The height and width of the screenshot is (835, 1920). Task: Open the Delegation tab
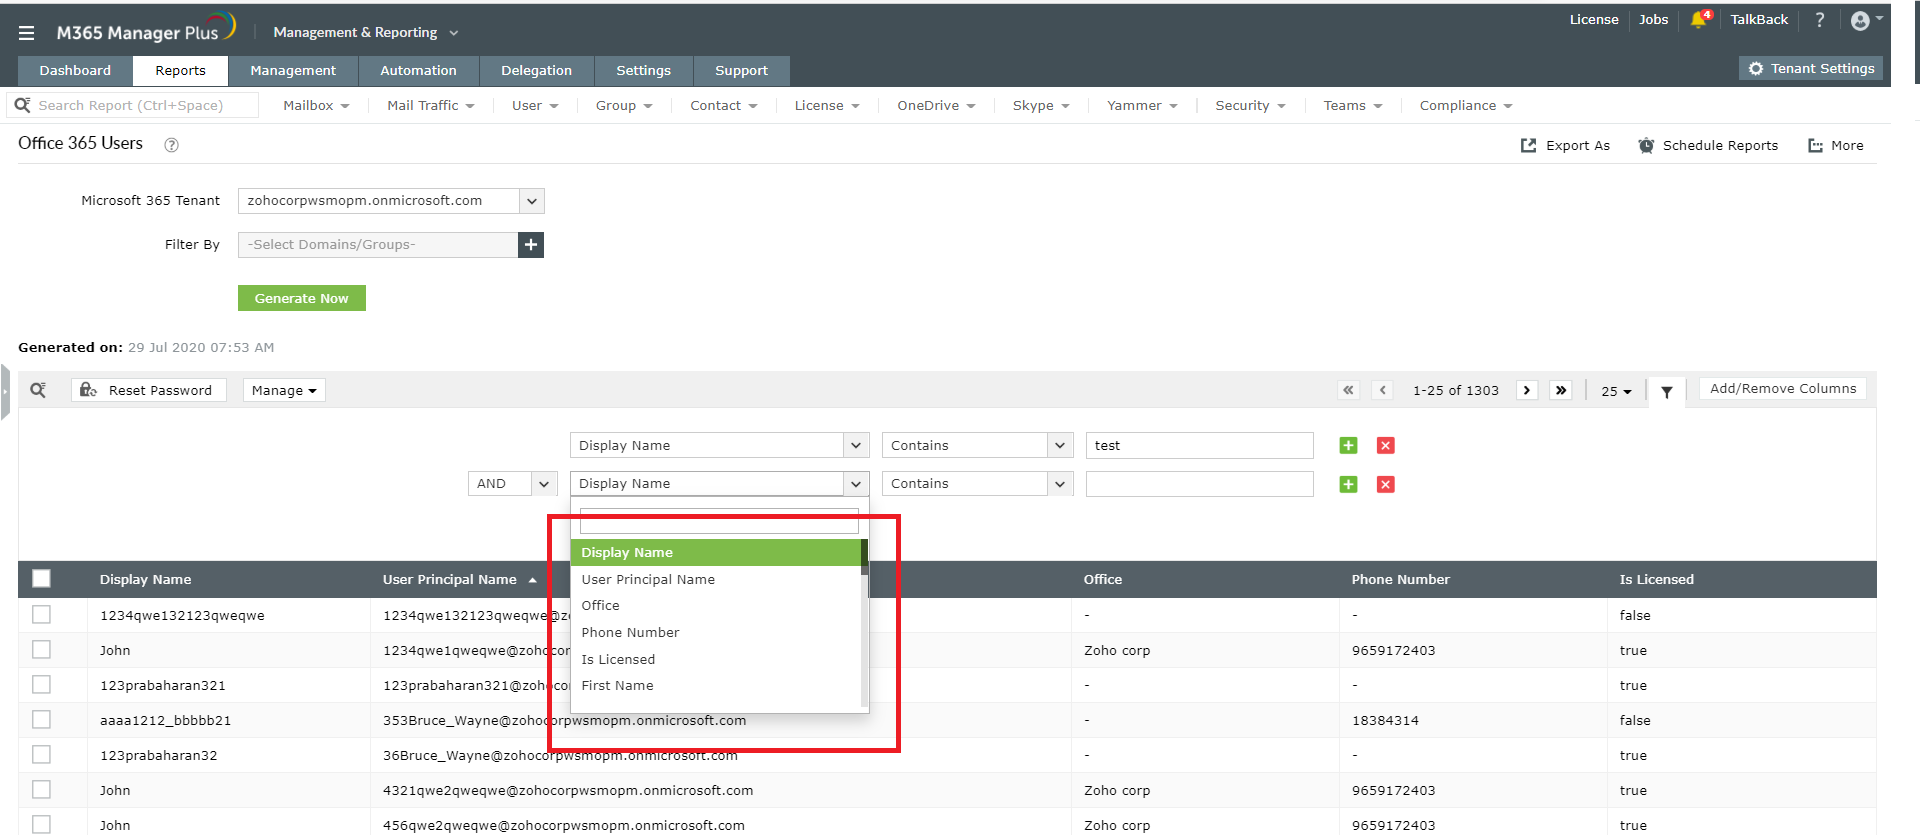click(536, 71)
